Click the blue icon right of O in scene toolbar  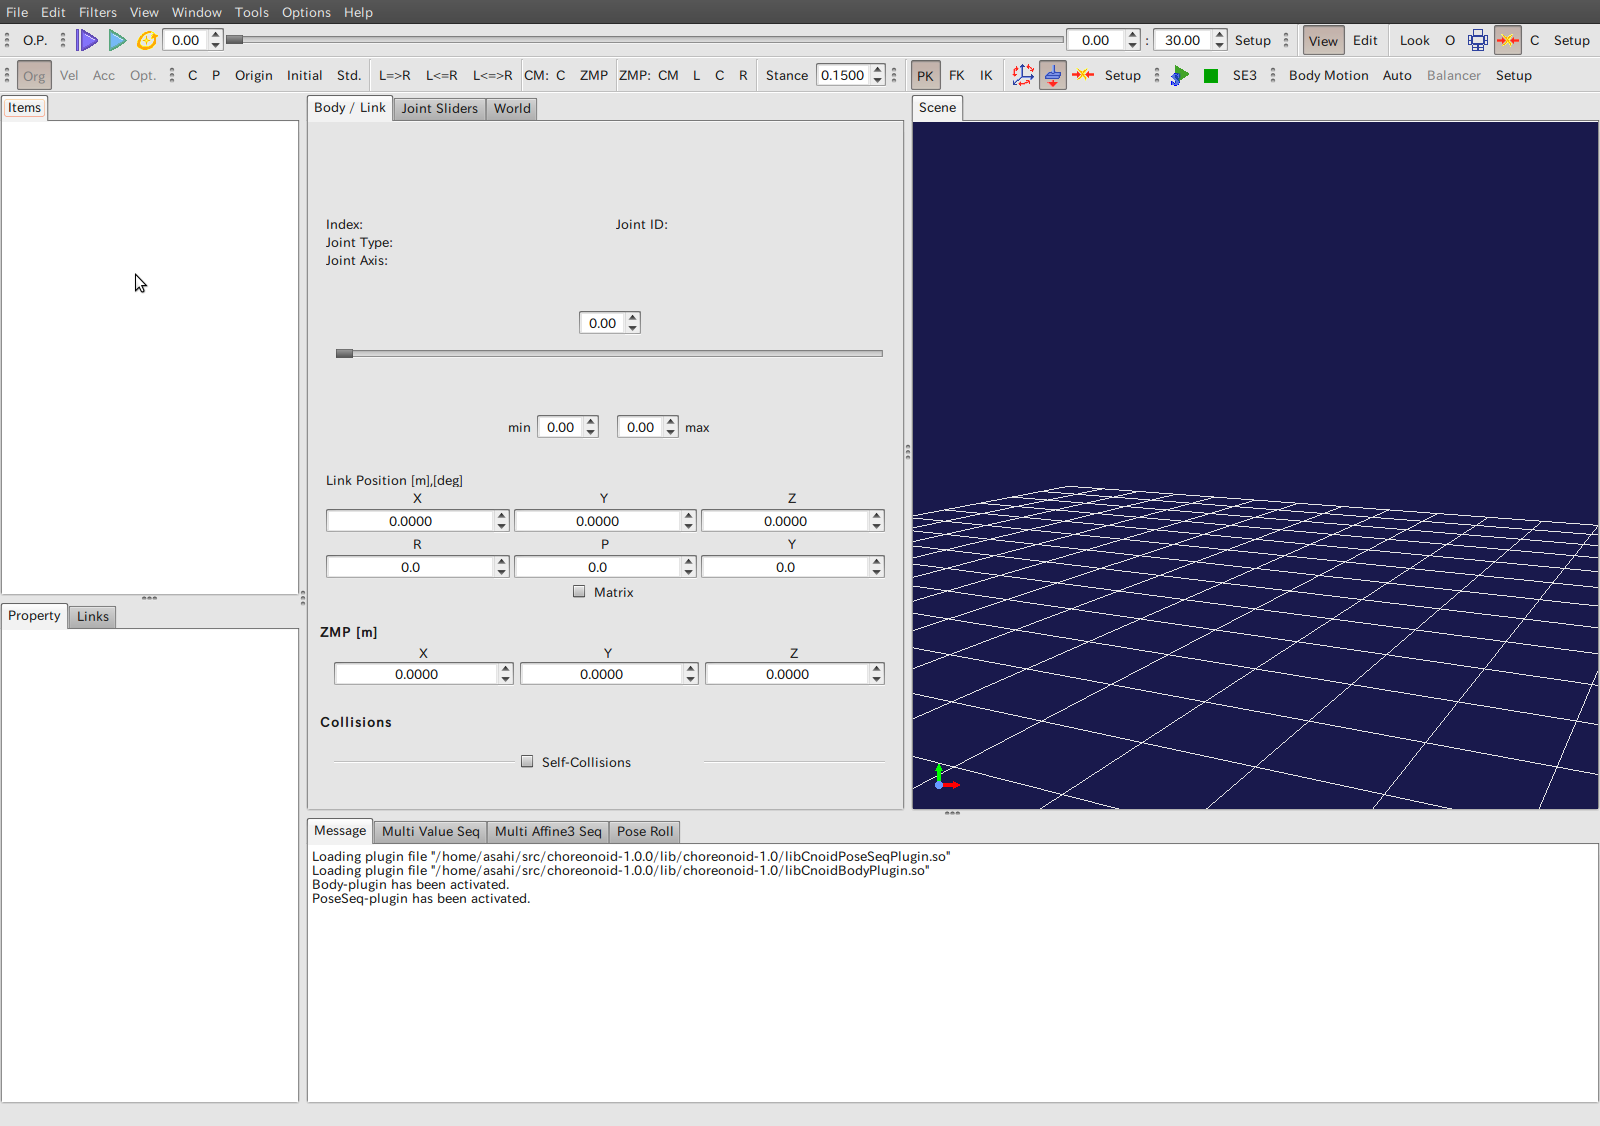[1478, 40]
